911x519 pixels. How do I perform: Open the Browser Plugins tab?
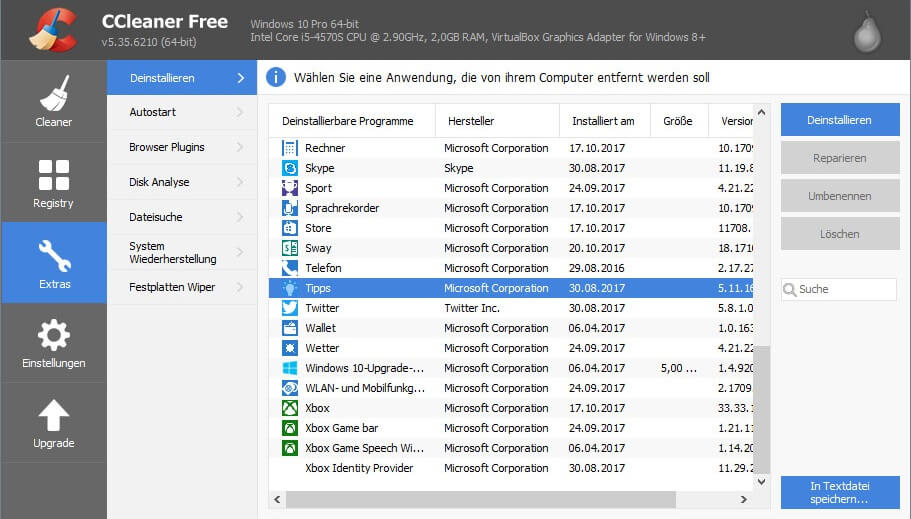[182, 147]
